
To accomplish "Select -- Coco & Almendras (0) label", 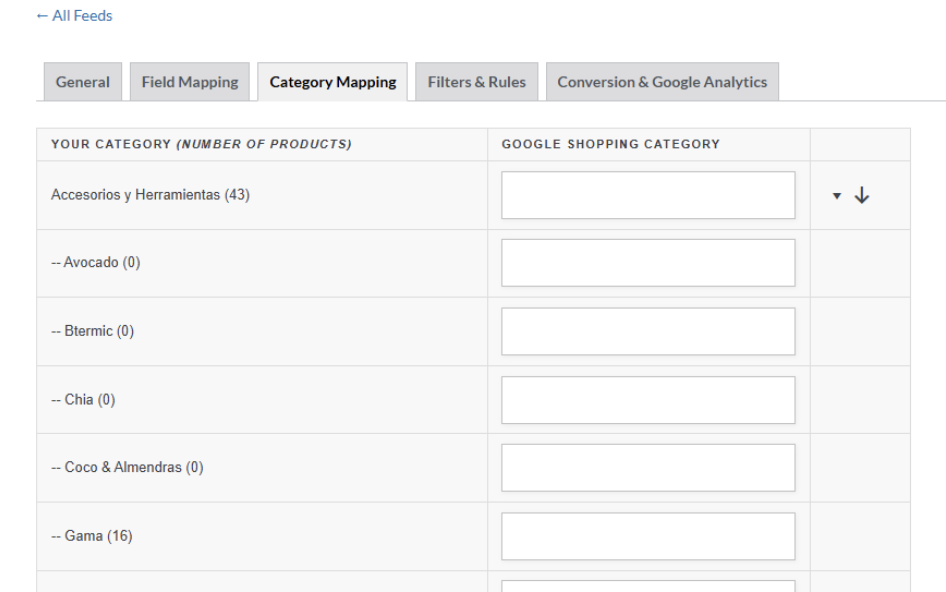I will point(127,468).
